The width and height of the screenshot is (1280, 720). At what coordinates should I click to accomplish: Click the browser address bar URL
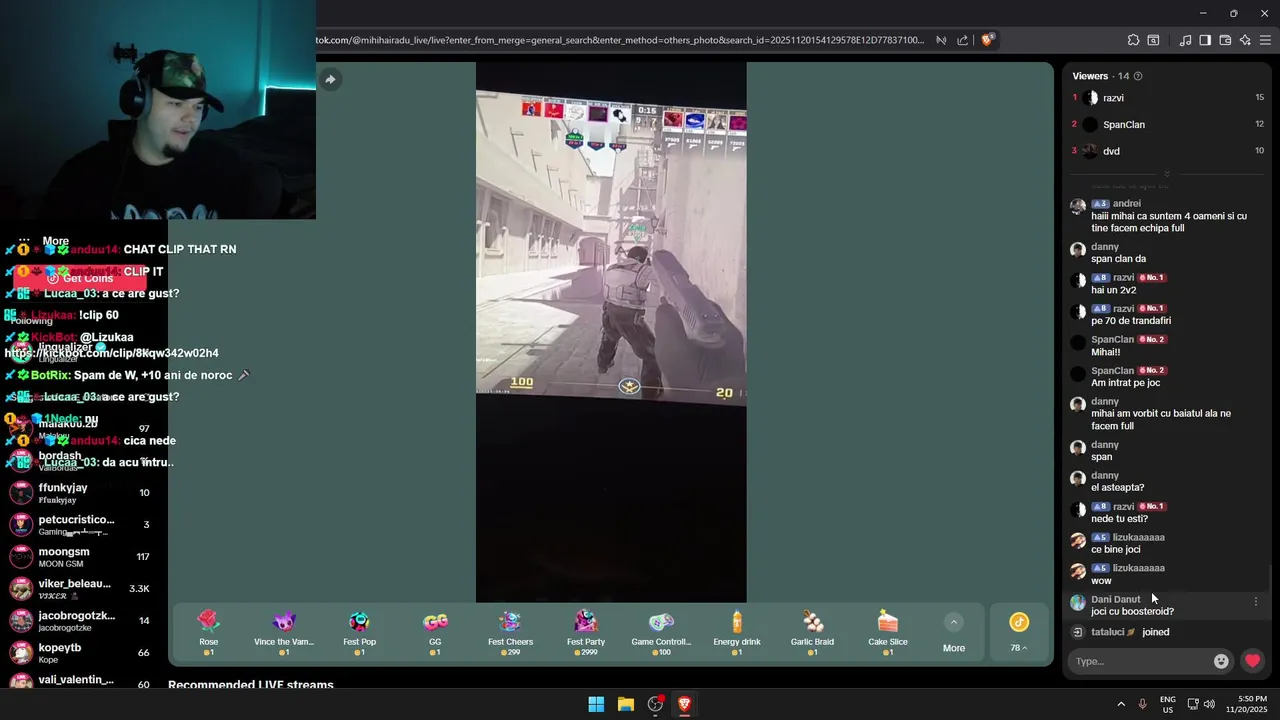[x=620, y=40]
